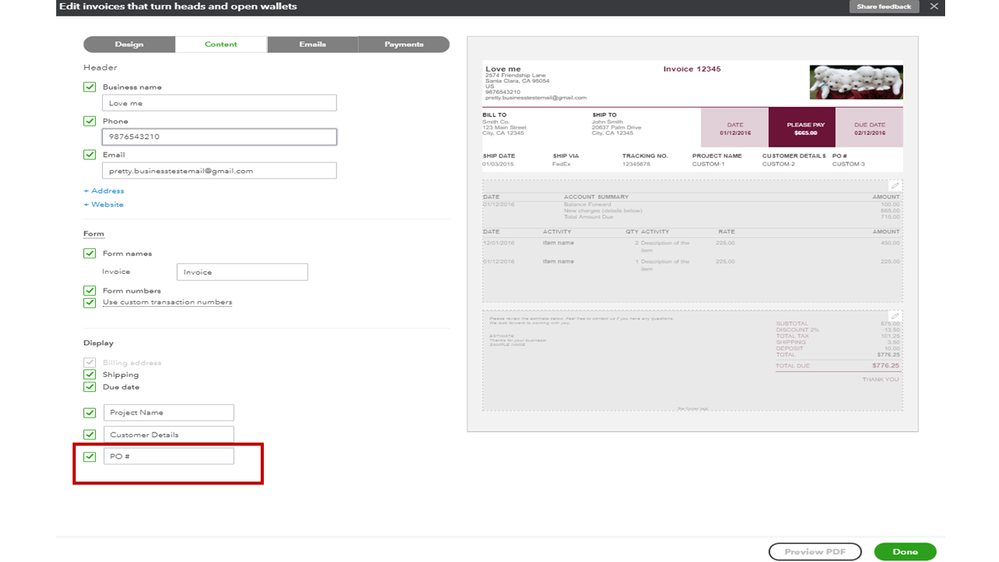The height and width of the screenshot is (562, 999).
Task: Click the TOTAL DUE amount $776.25
Action: pos(886,366)
